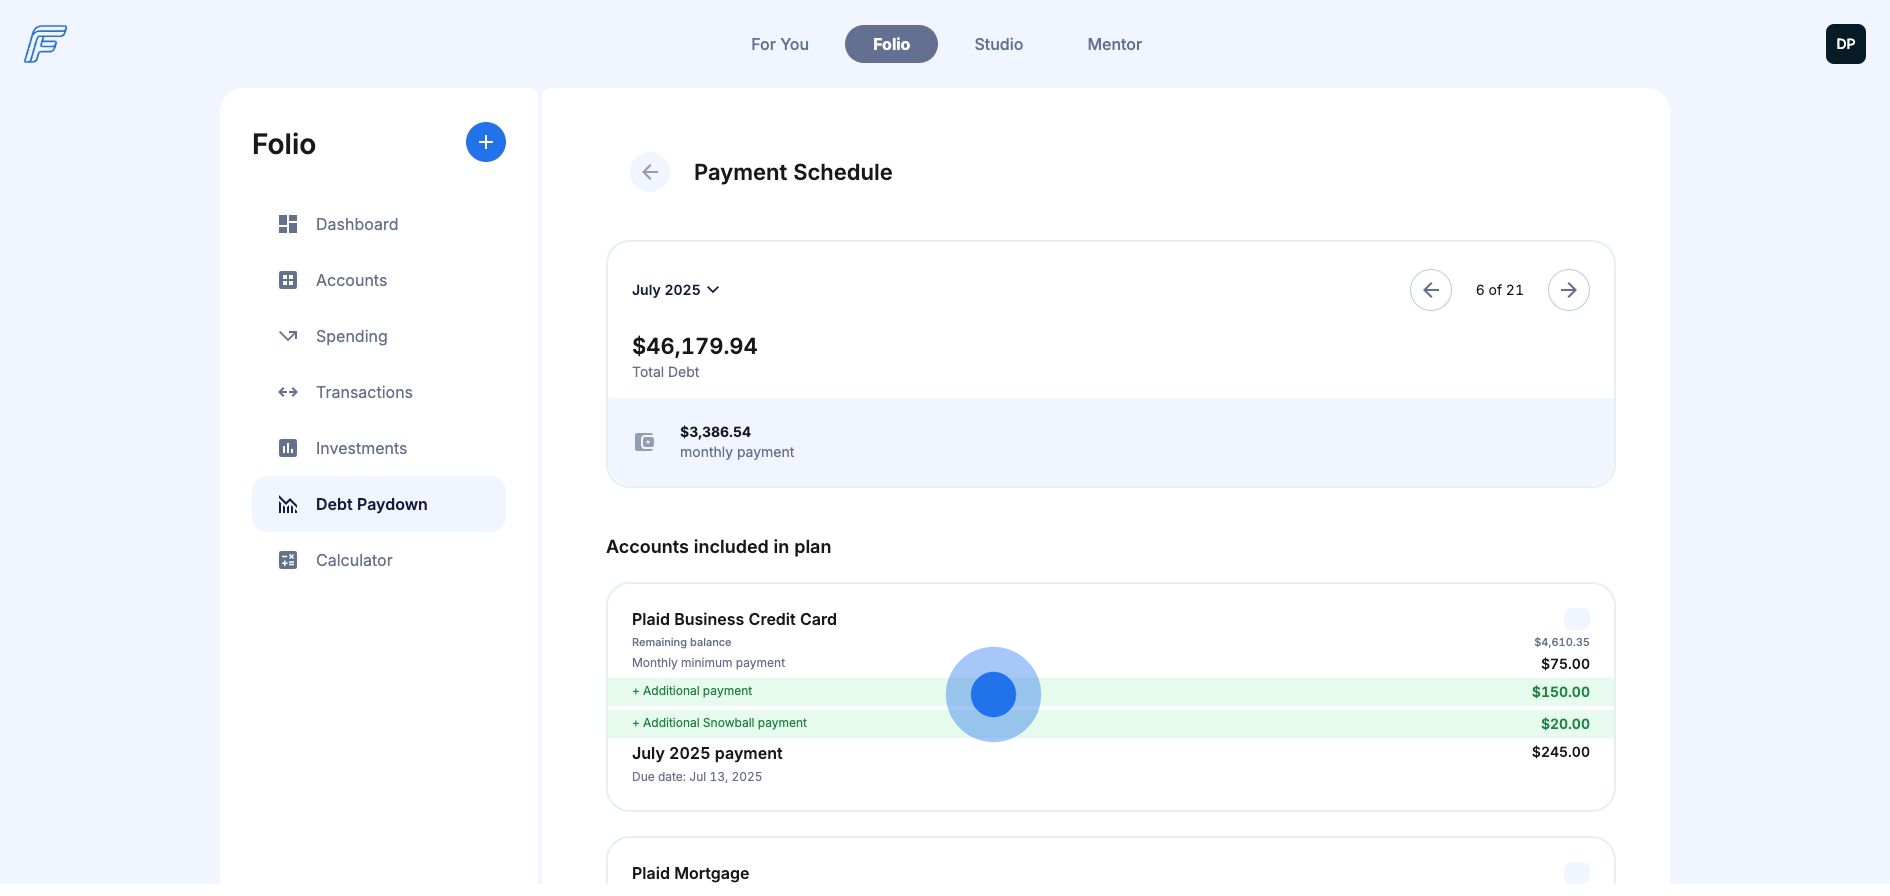Toggle the Plaid Mortgage account checkbox

click(1576, 873)
